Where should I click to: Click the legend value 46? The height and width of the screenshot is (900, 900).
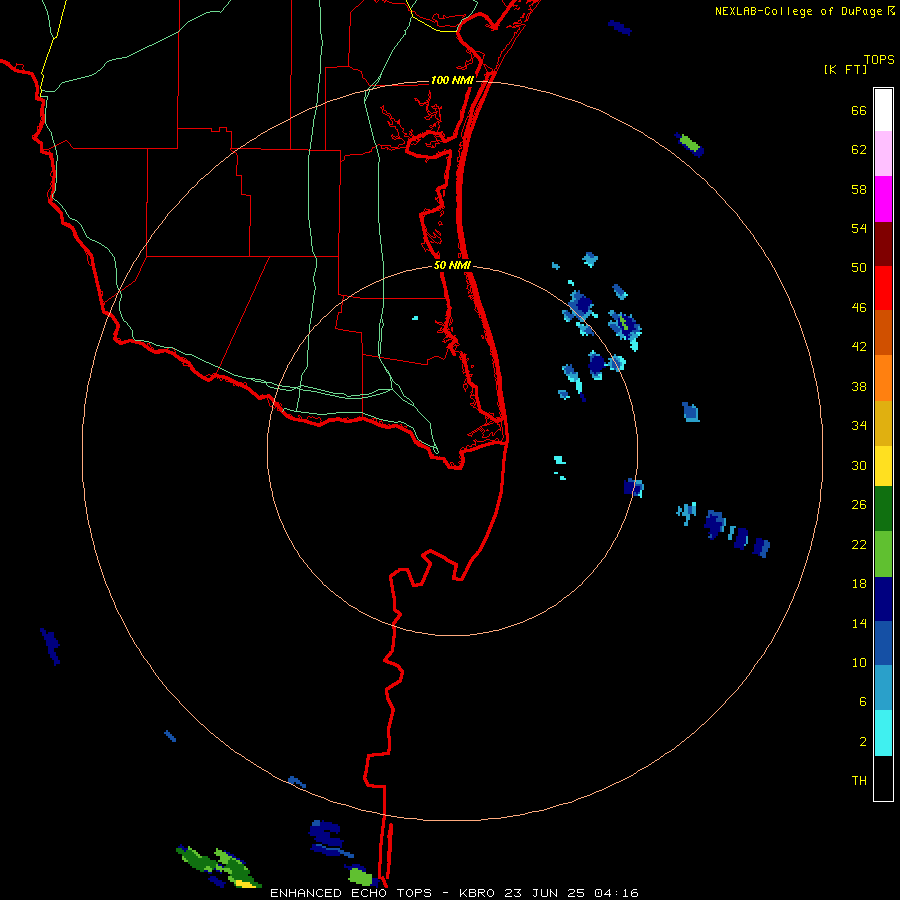859,308
